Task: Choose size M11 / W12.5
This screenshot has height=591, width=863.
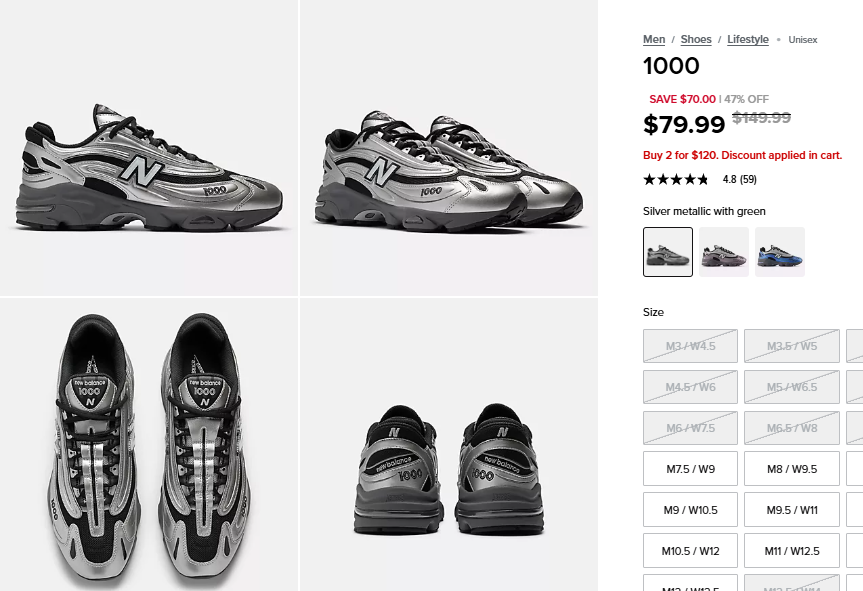Action: tap(792, 551)
